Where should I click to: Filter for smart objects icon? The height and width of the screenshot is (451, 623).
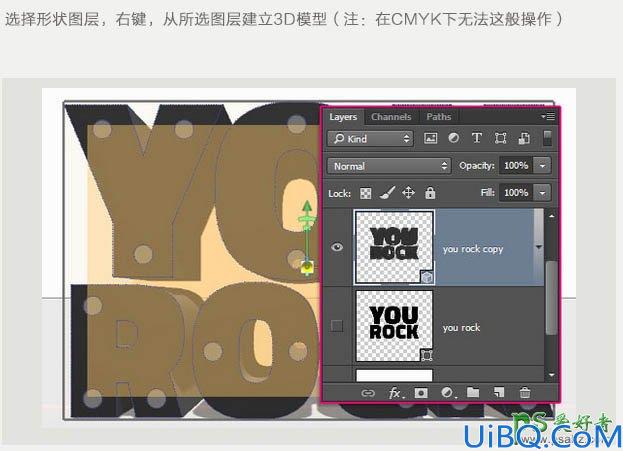[x=524, y=138]
